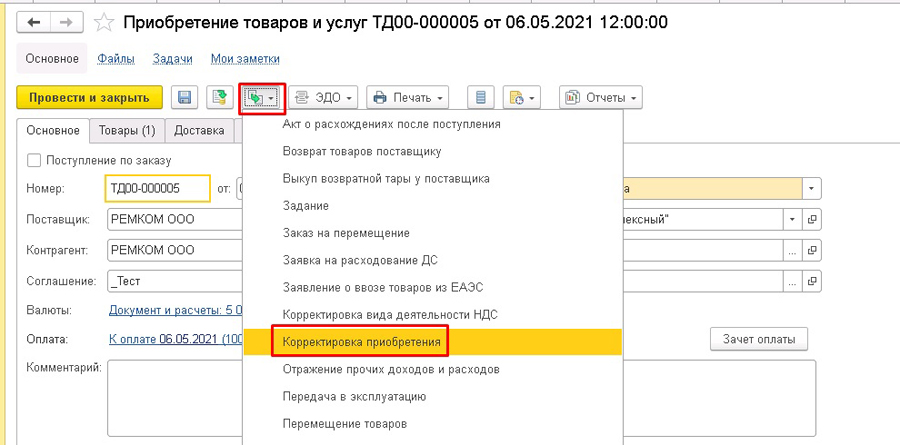
Task: Select the Основное form tab
Action: coord(53,130)
